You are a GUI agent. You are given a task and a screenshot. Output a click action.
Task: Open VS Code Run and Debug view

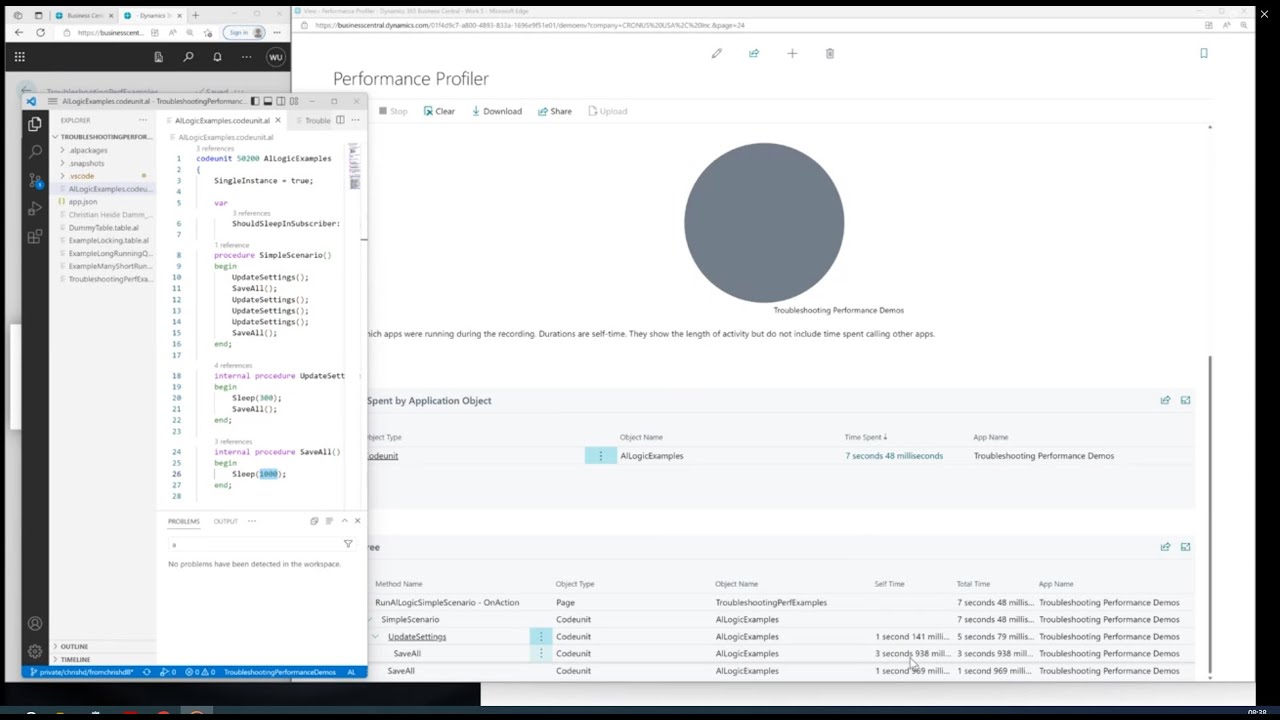[x=35, y=209]
